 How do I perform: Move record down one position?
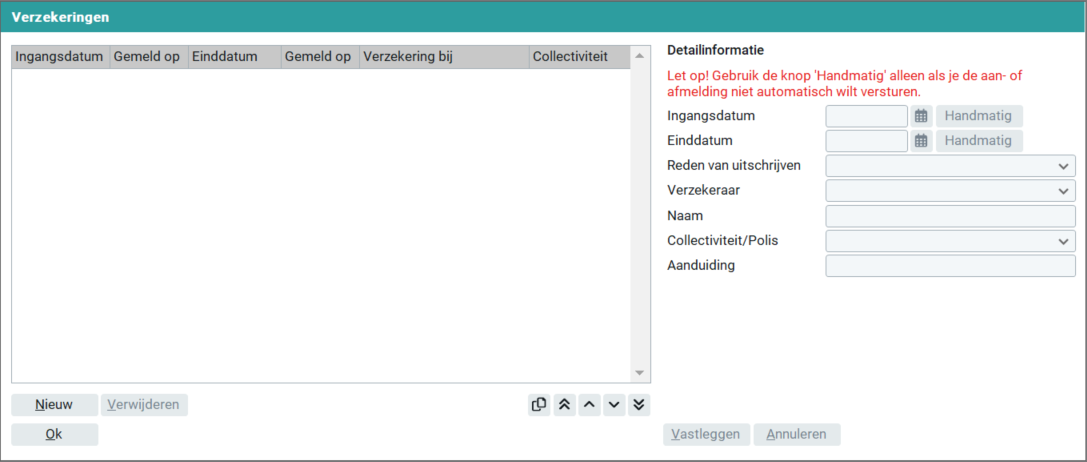614,405
